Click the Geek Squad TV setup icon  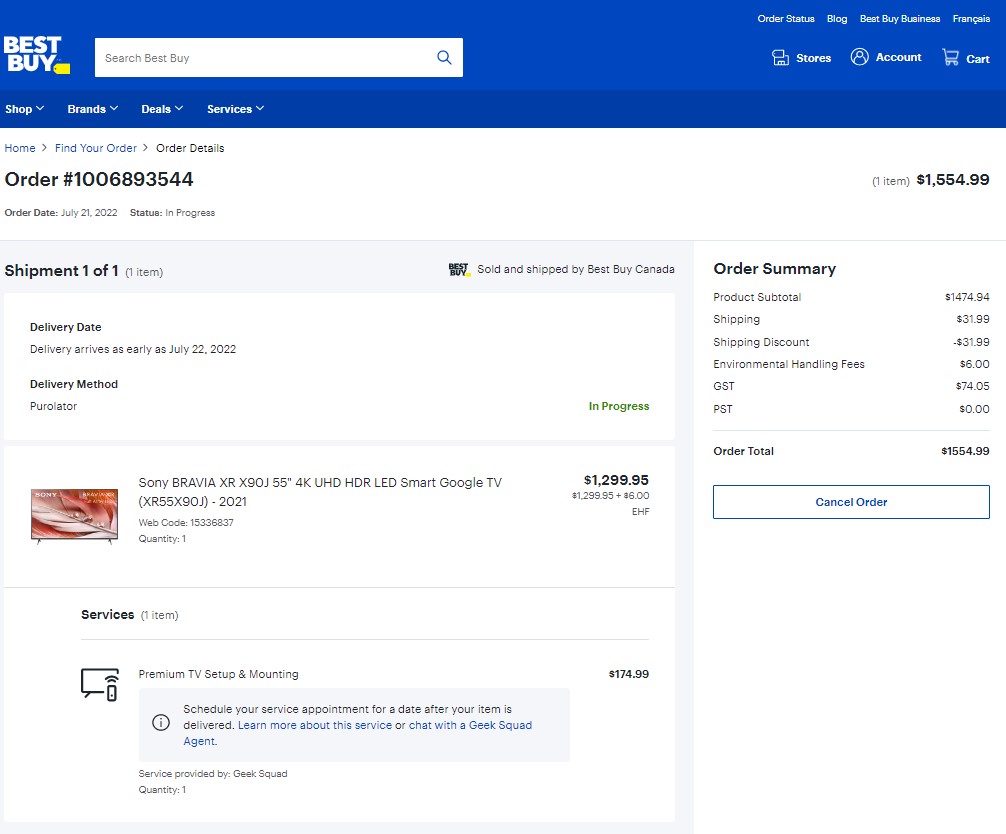pos(100,684)
